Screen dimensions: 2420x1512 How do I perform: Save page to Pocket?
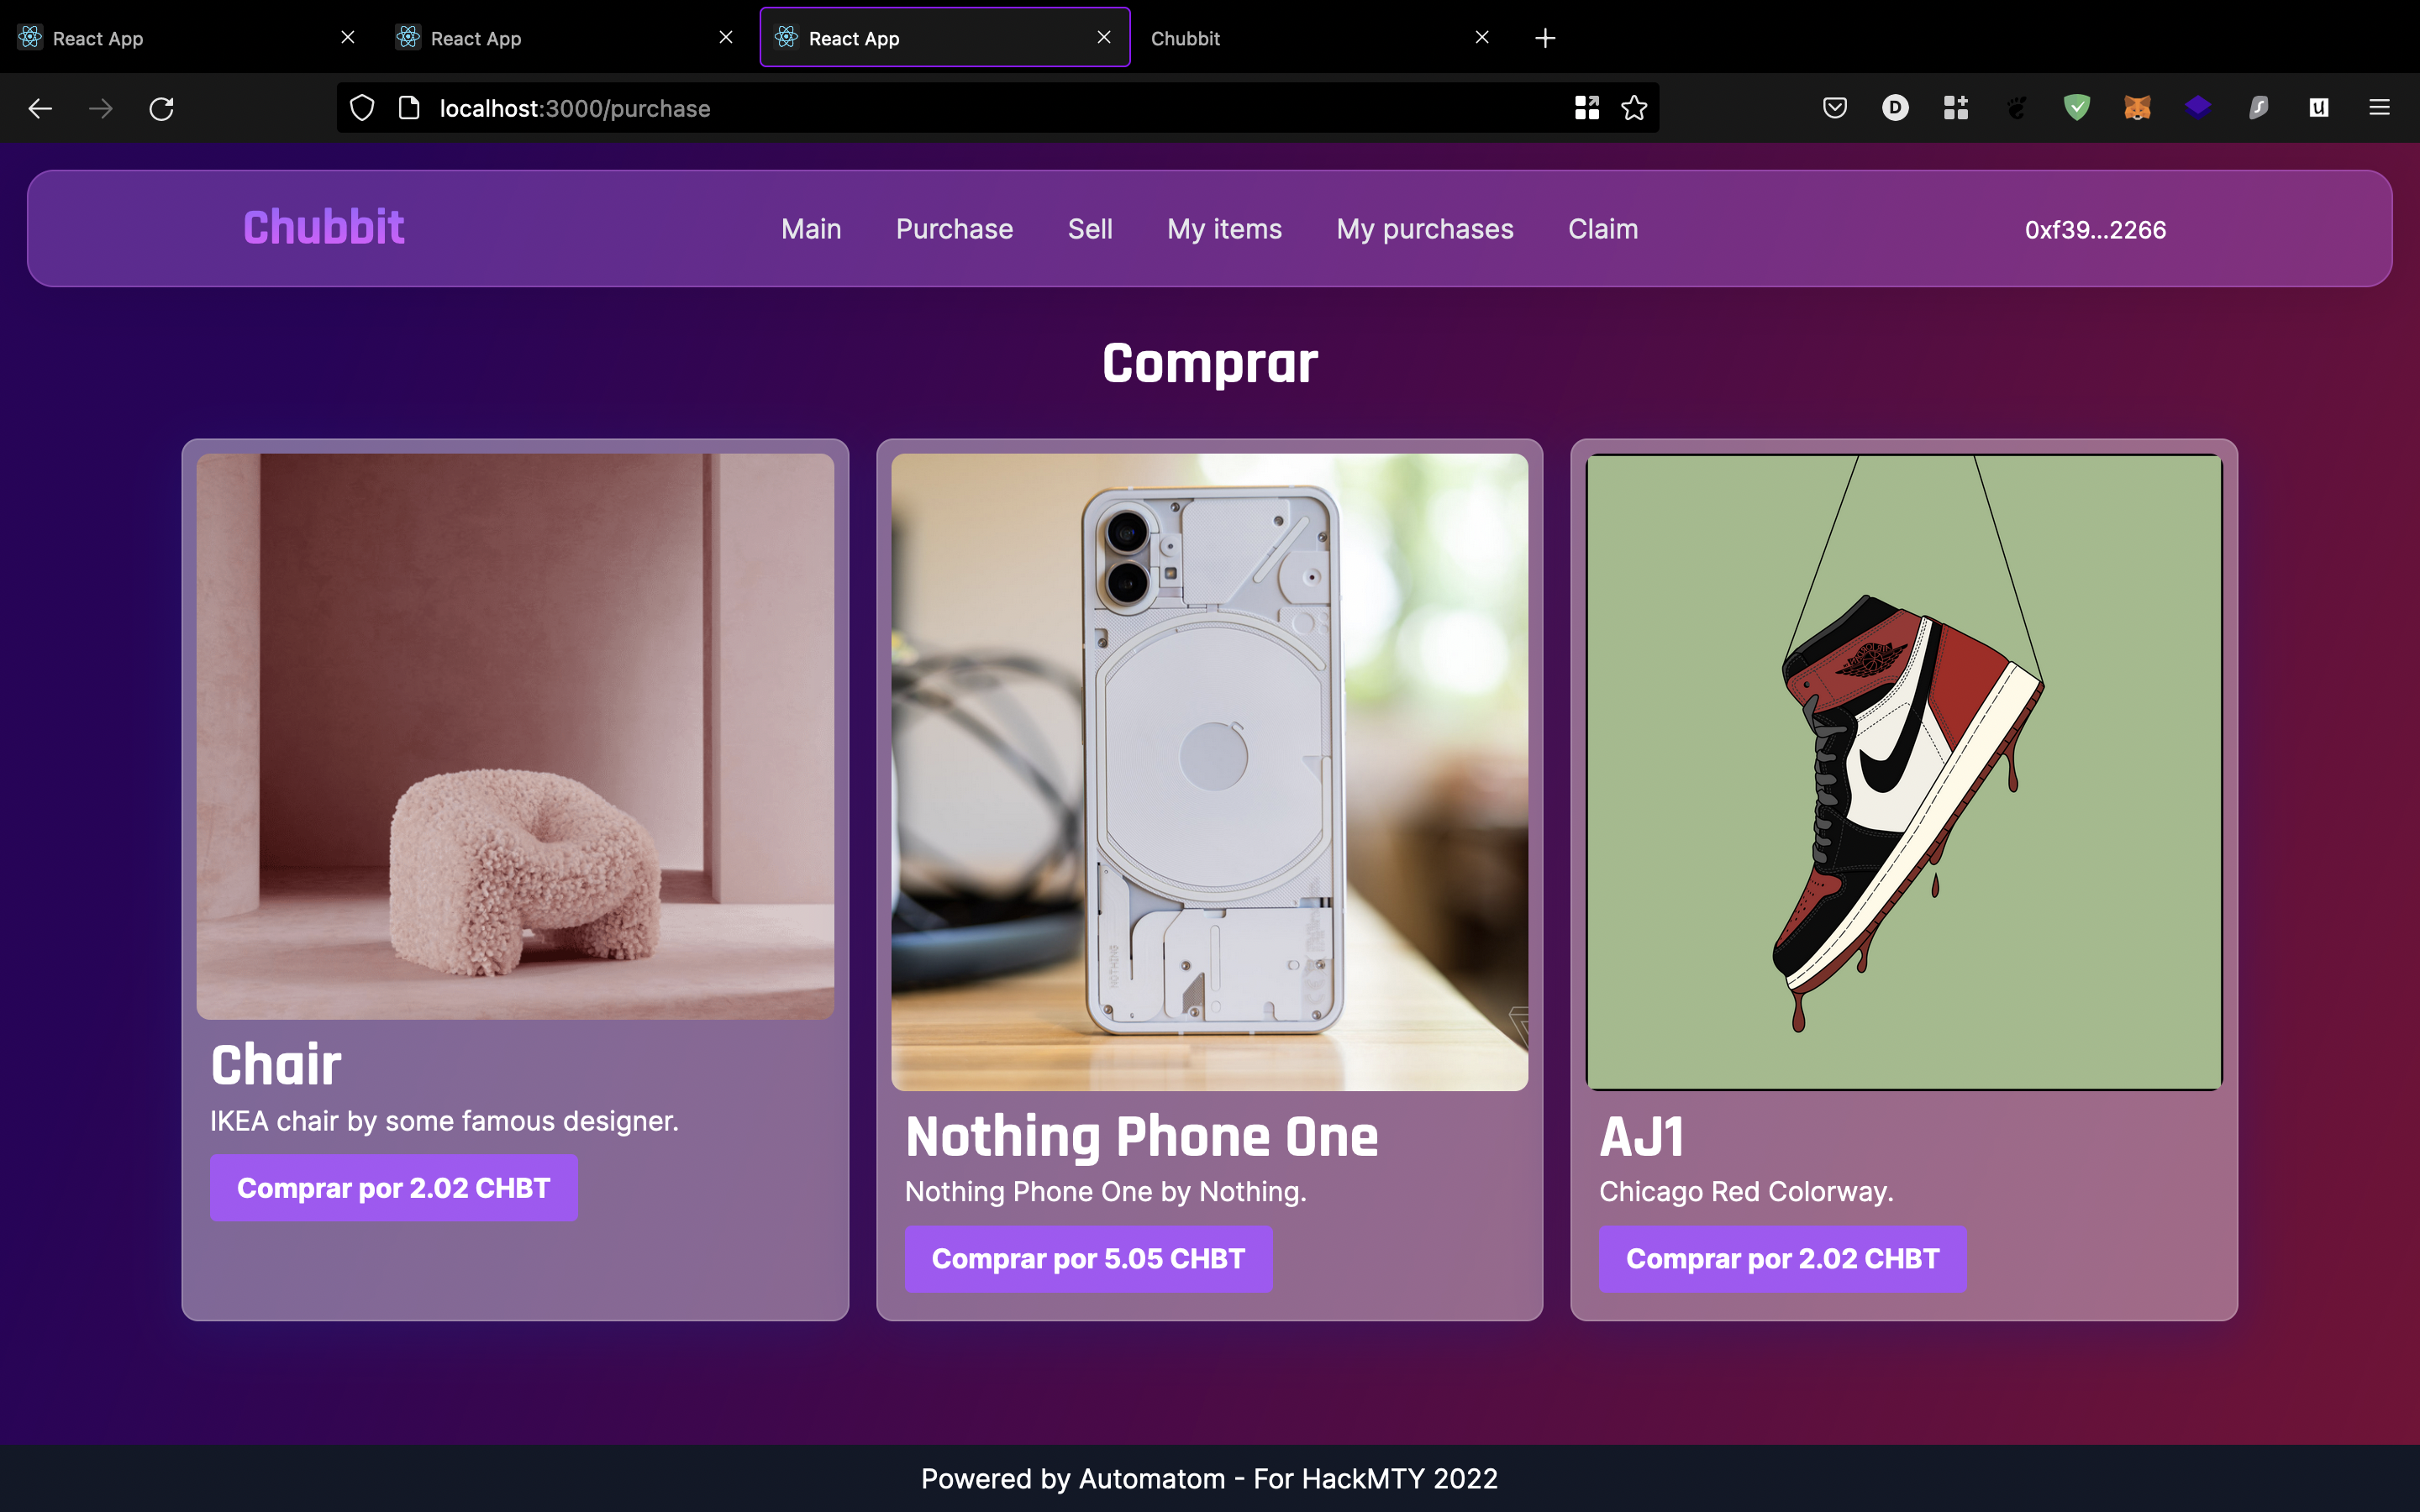(1834, 108)
